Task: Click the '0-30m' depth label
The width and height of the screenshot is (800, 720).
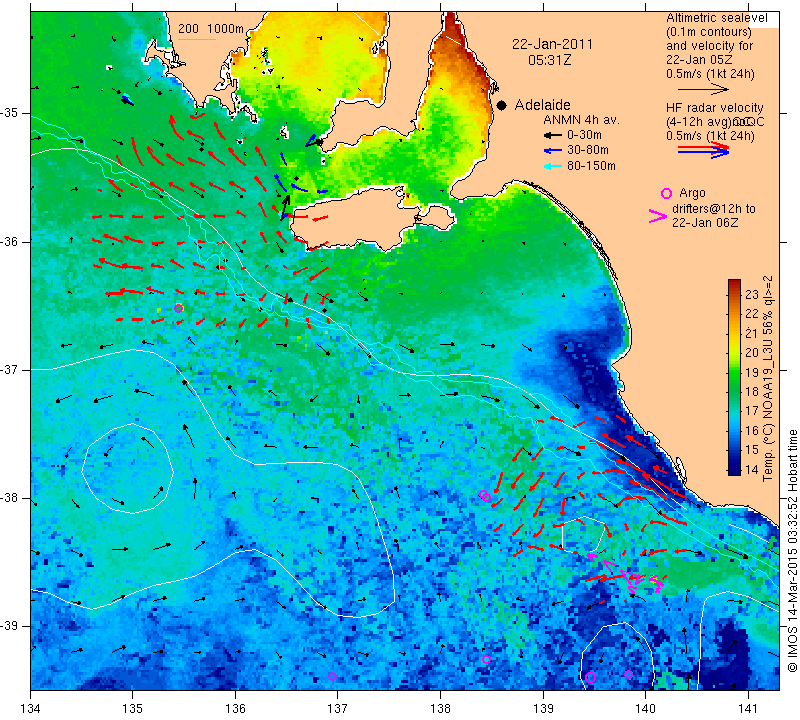Action: pos(584,135)
